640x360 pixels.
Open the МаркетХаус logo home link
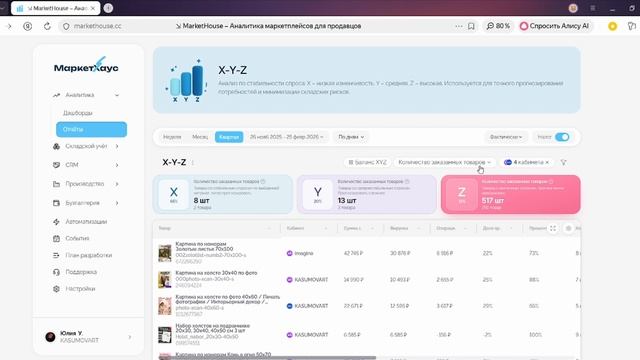[x=86, y=66]
